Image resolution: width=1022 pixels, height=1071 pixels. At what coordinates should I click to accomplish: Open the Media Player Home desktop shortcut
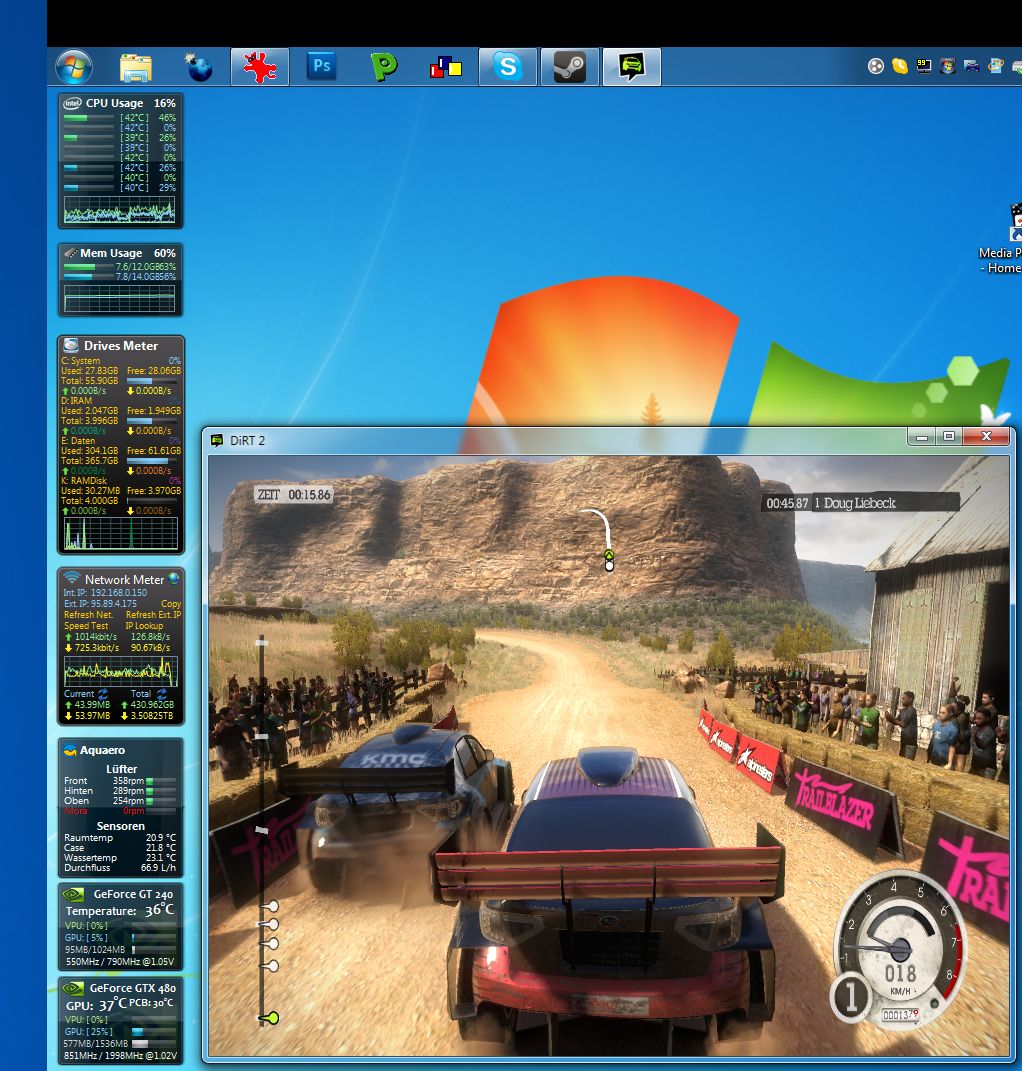[x=1002, y=239]
